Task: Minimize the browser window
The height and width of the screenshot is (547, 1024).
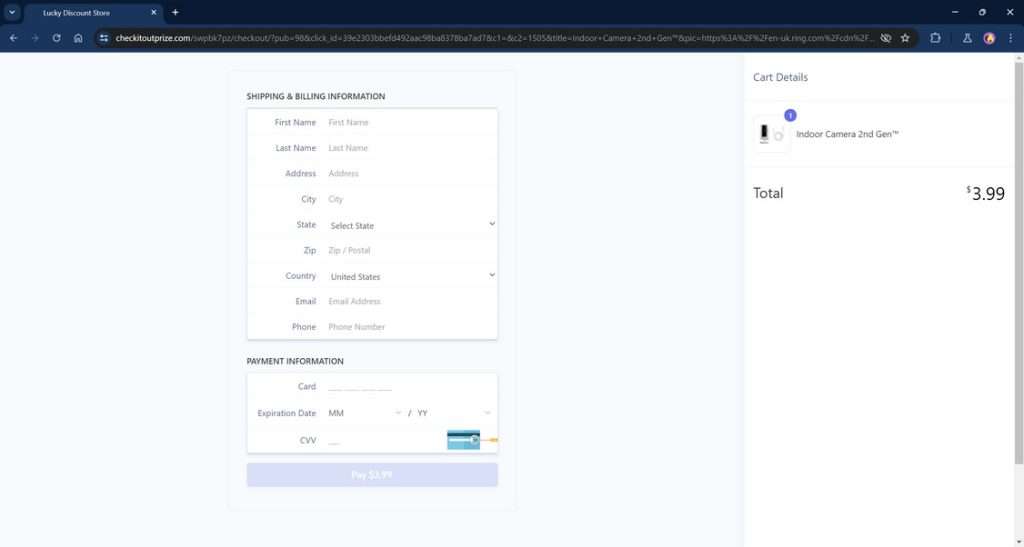Action: [x=955, y=12]
